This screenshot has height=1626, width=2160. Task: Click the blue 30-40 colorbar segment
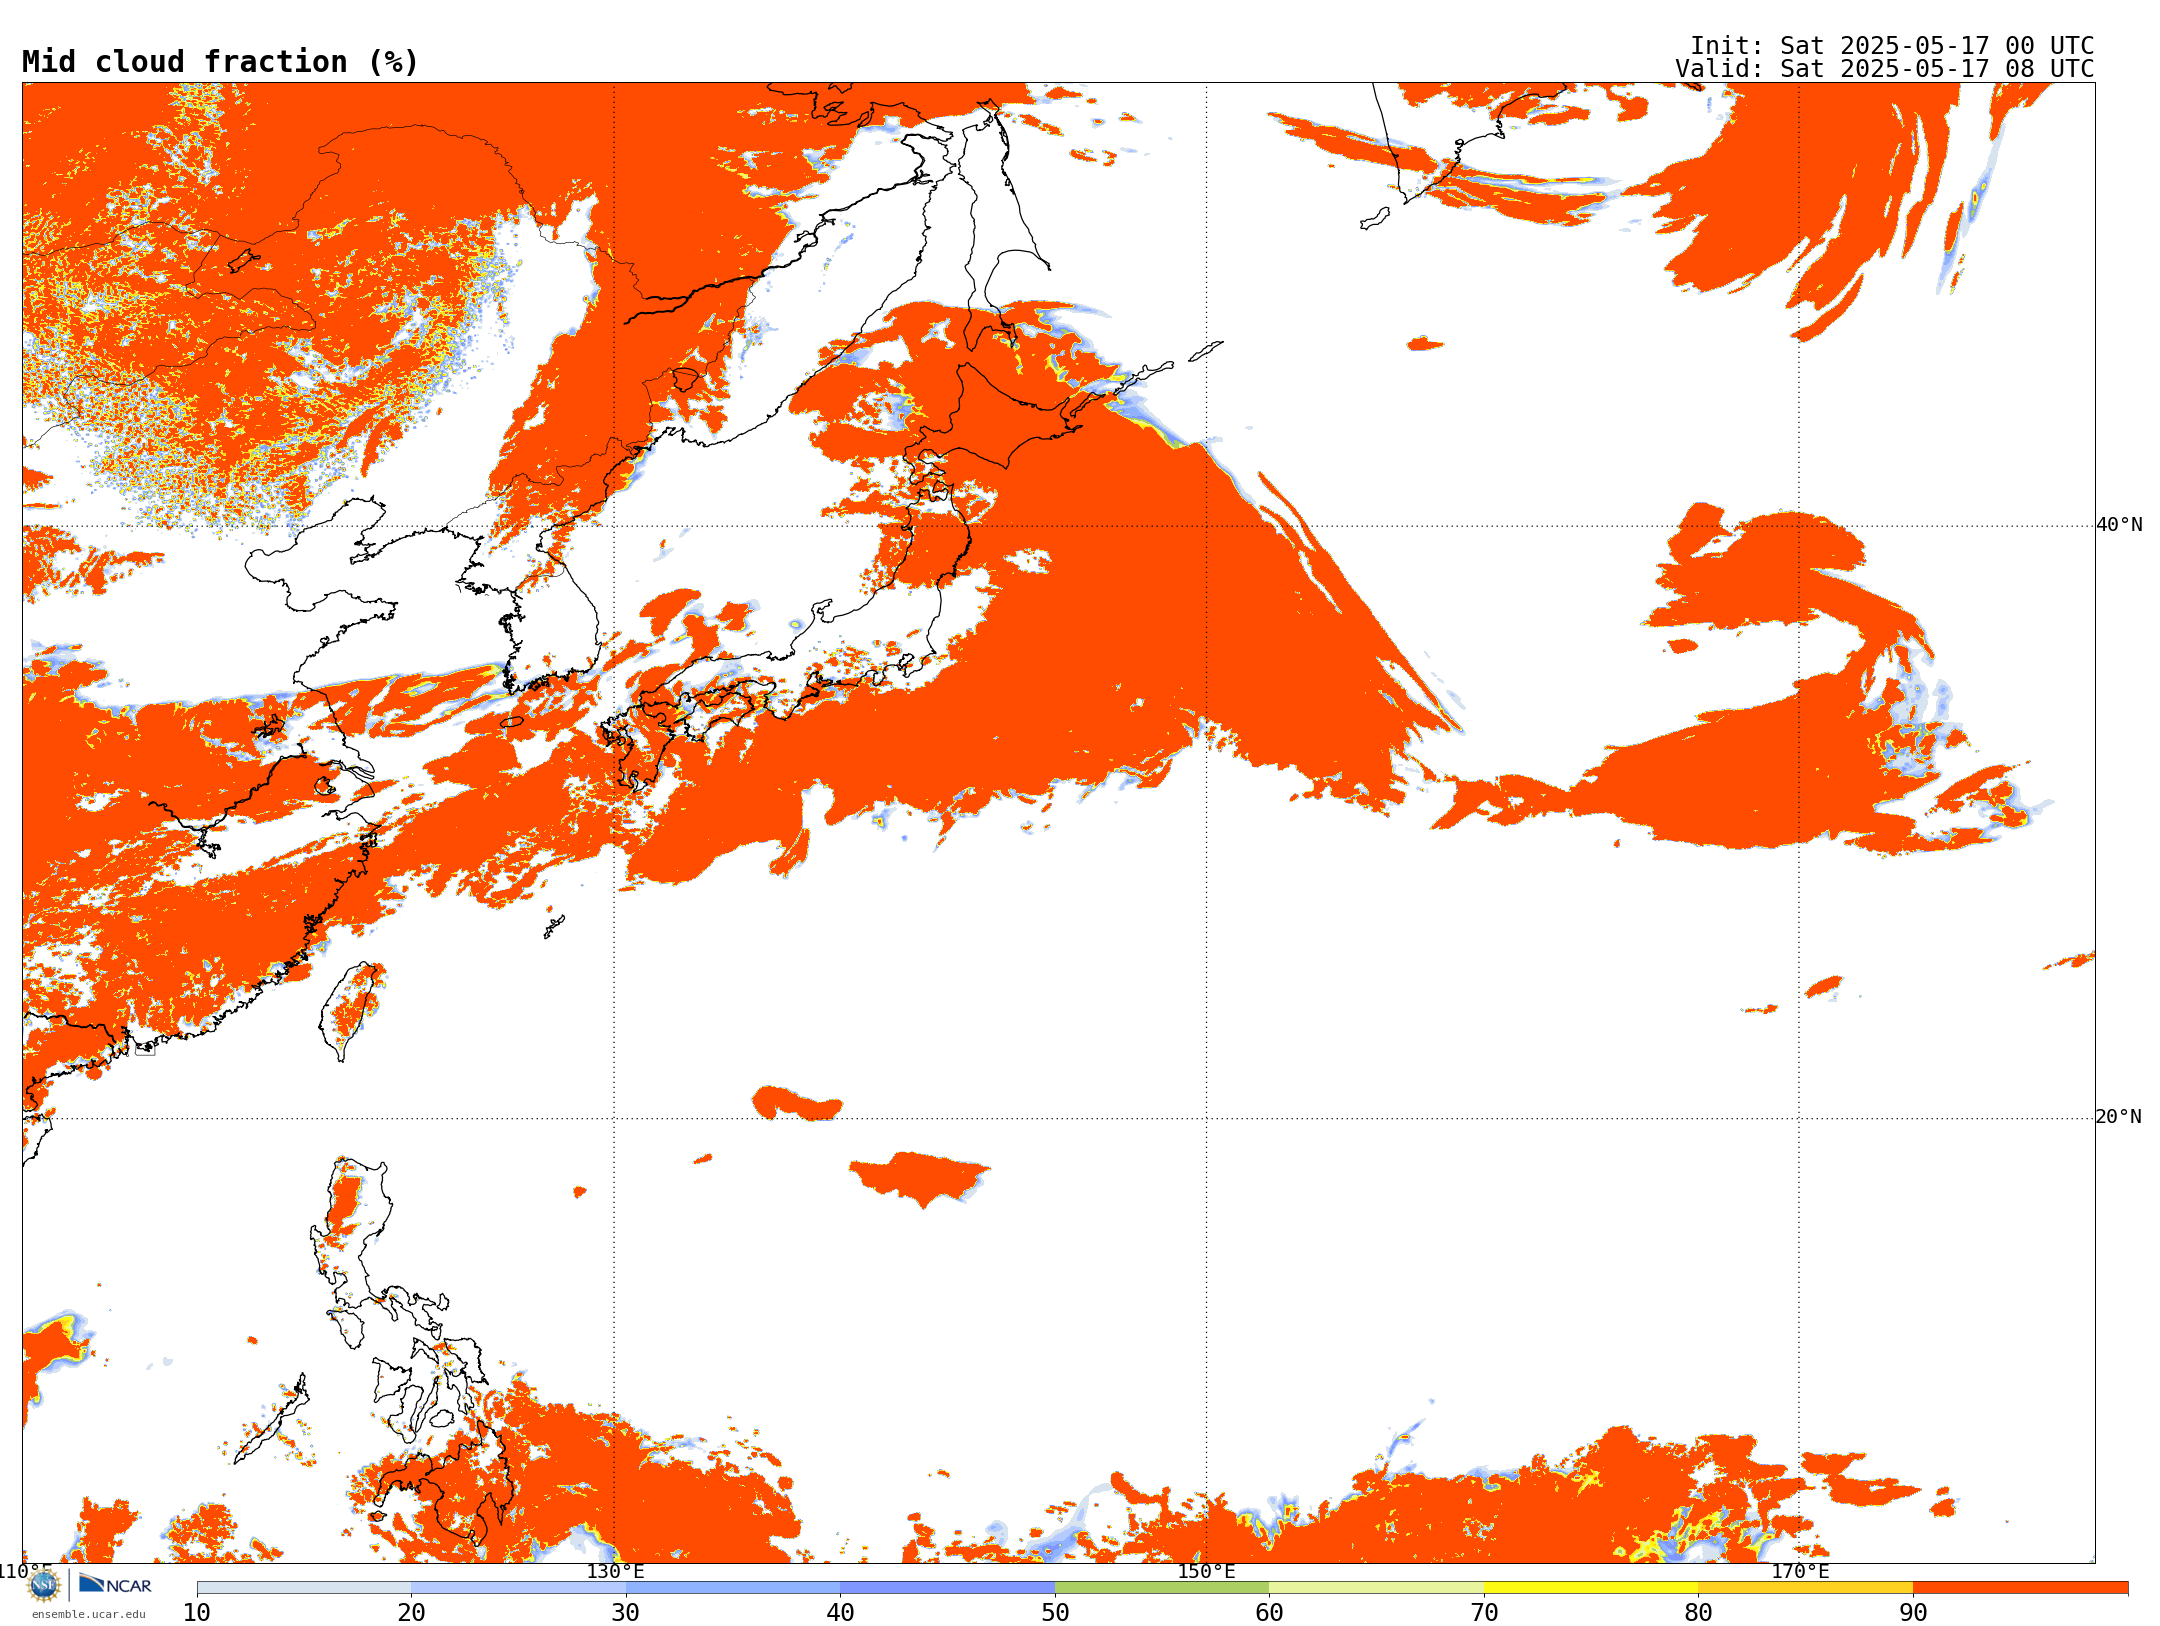tap(733, 1588)
